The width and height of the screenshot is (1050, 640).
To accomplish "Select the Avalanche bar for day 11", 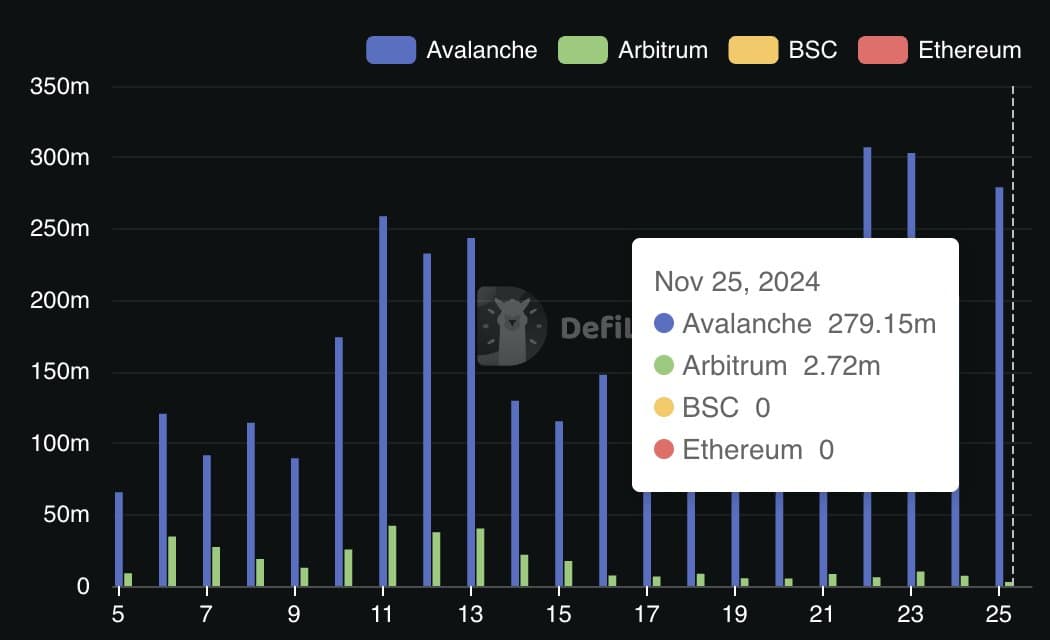I will click(x=383, y=401).
